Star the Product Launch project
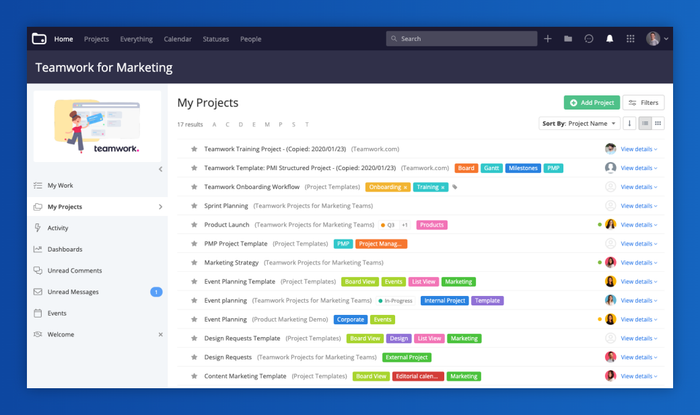 (x=194, y=225)
